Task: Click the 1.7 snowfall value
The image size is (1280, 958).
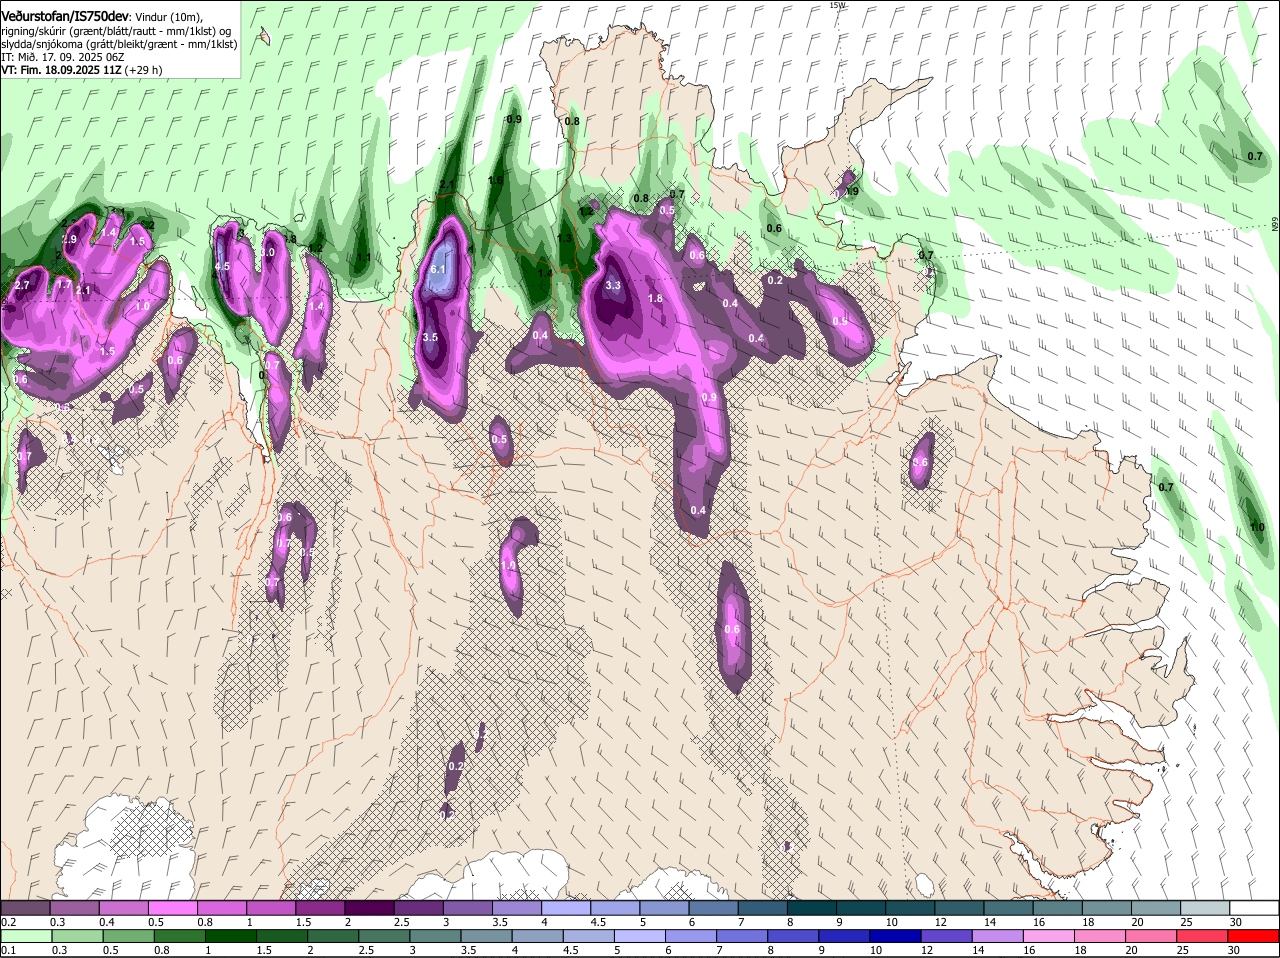Action: tap(63, 284)
